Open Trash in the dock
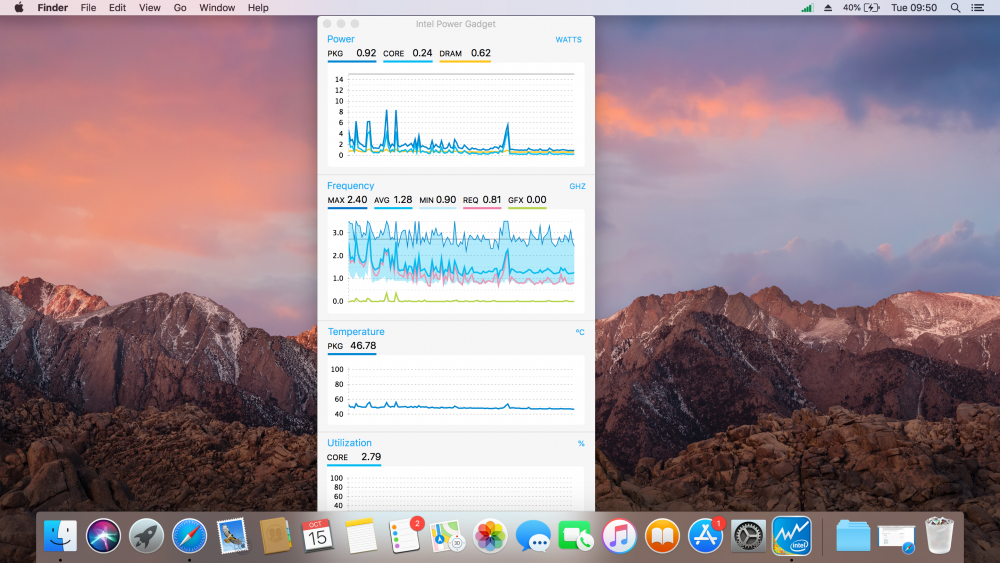1000x563 pixels. tap(939, 536)
